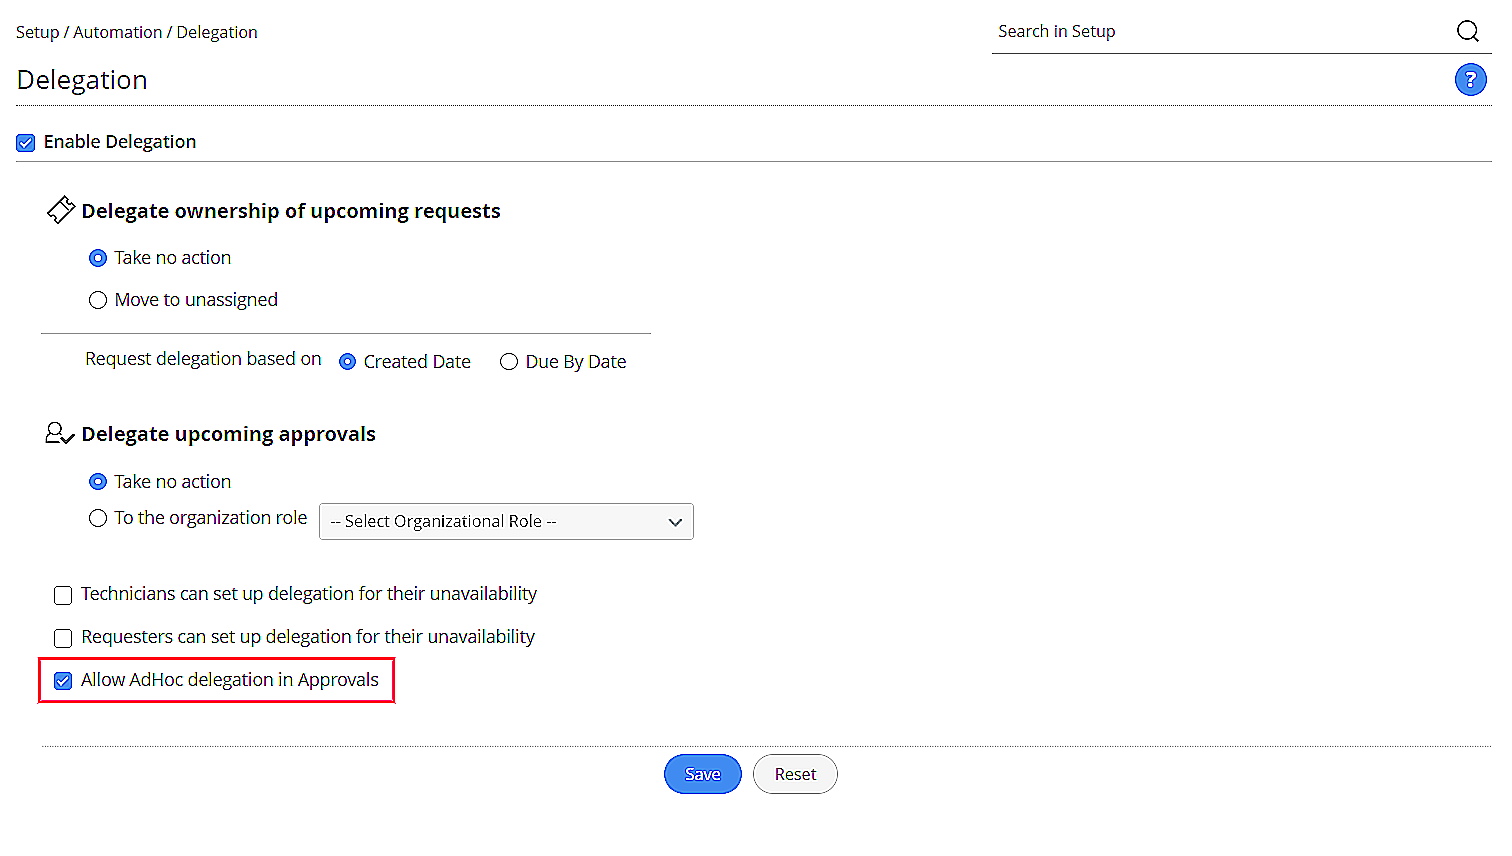Screen dimensions: 1512x856
Task: Select Created Date radio button
Action: point(347,362)
